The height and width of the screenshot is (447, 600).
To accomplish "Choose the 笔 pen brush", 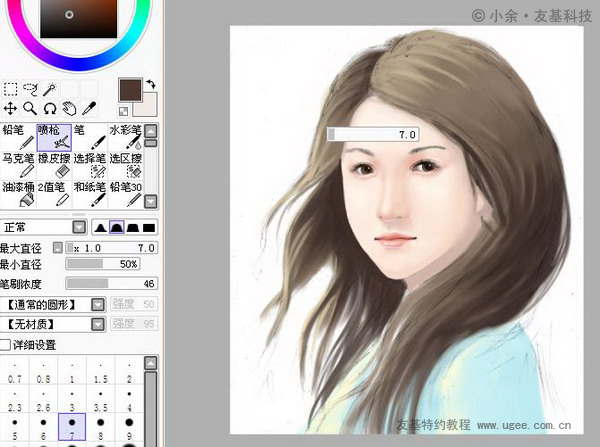I will (x=90, y=137).
